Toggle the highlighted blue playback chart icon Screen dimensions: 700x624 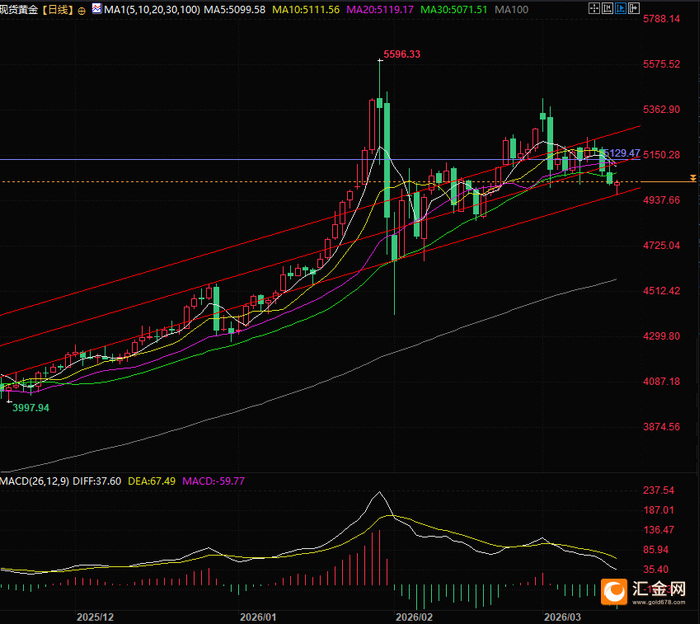[621, 8]
